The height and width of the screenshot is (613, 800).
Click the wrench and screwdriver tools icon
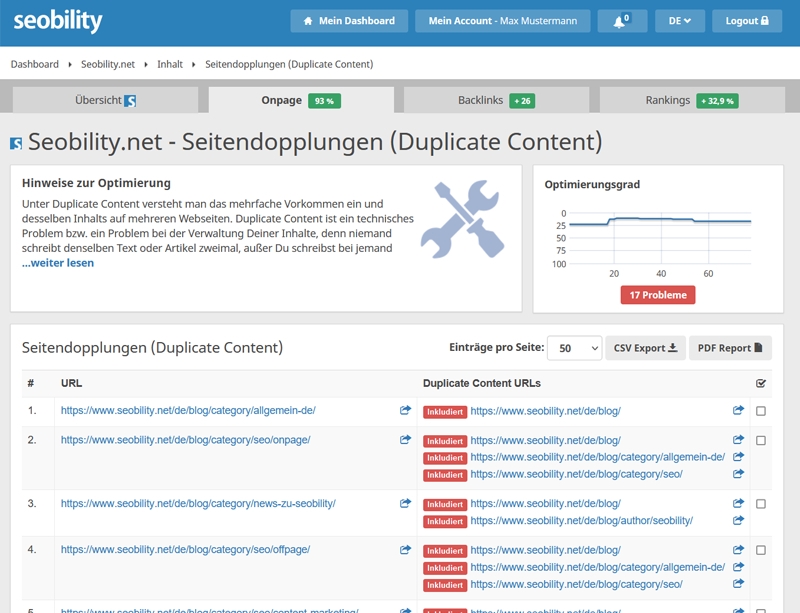(462, 219)
